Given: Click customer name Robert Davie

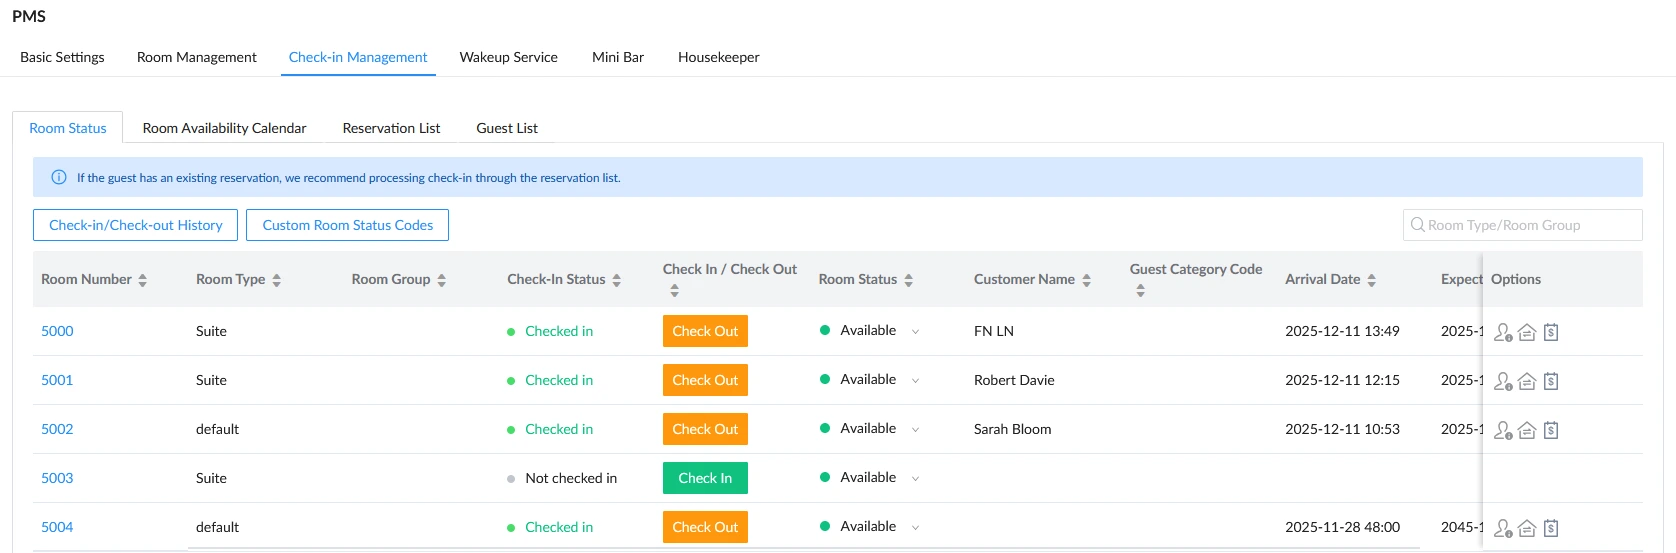Looking at the screenshot, I should click(1014, 380).
